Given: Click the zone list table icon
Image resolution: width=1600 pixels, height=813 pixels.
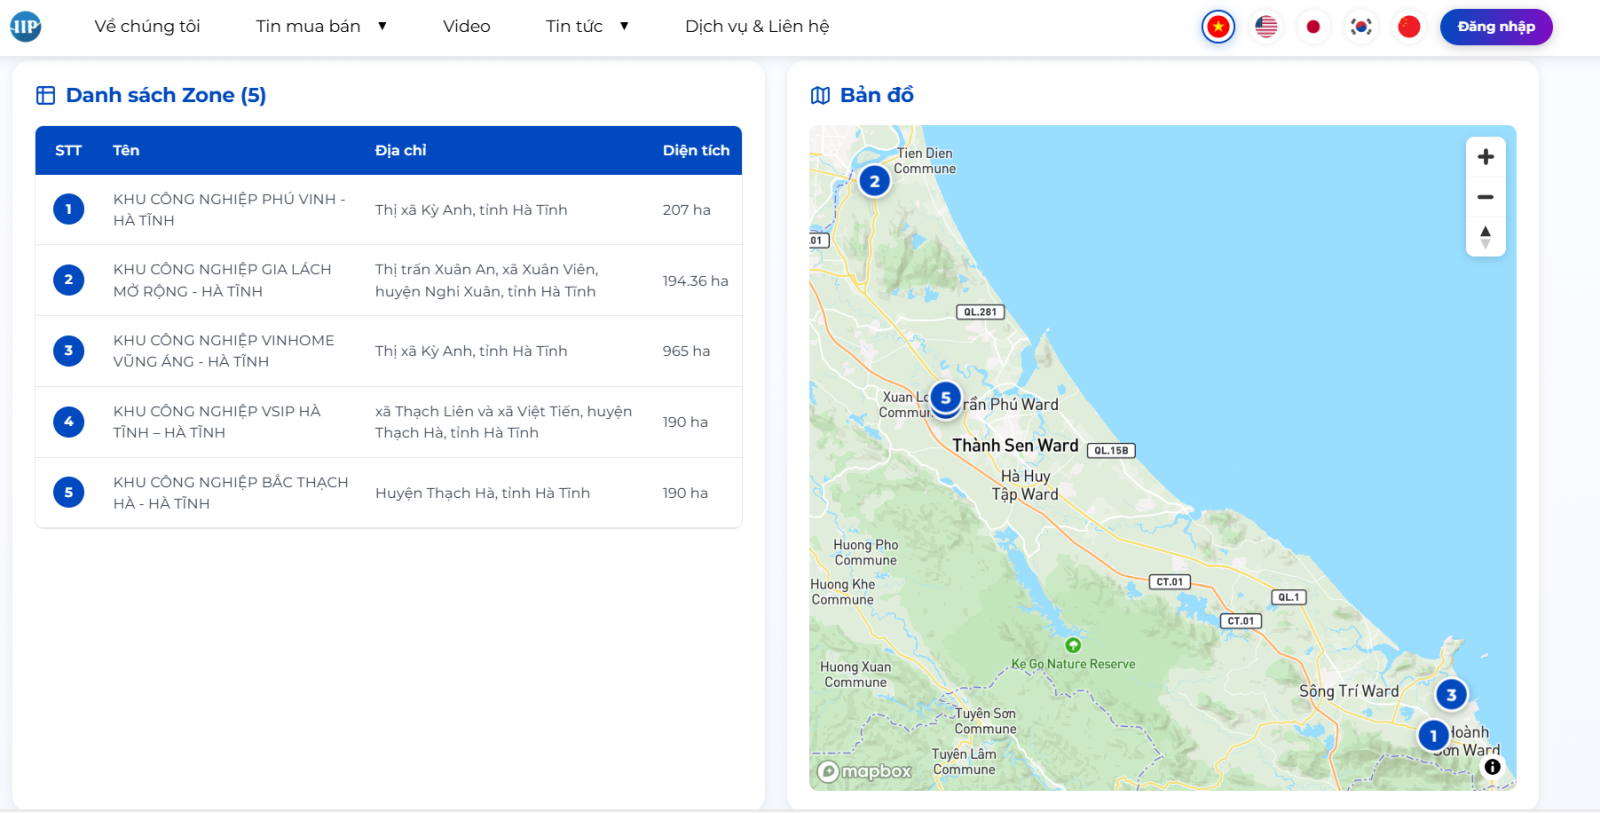Looking at the screenshot, I should tap(46, 95).
